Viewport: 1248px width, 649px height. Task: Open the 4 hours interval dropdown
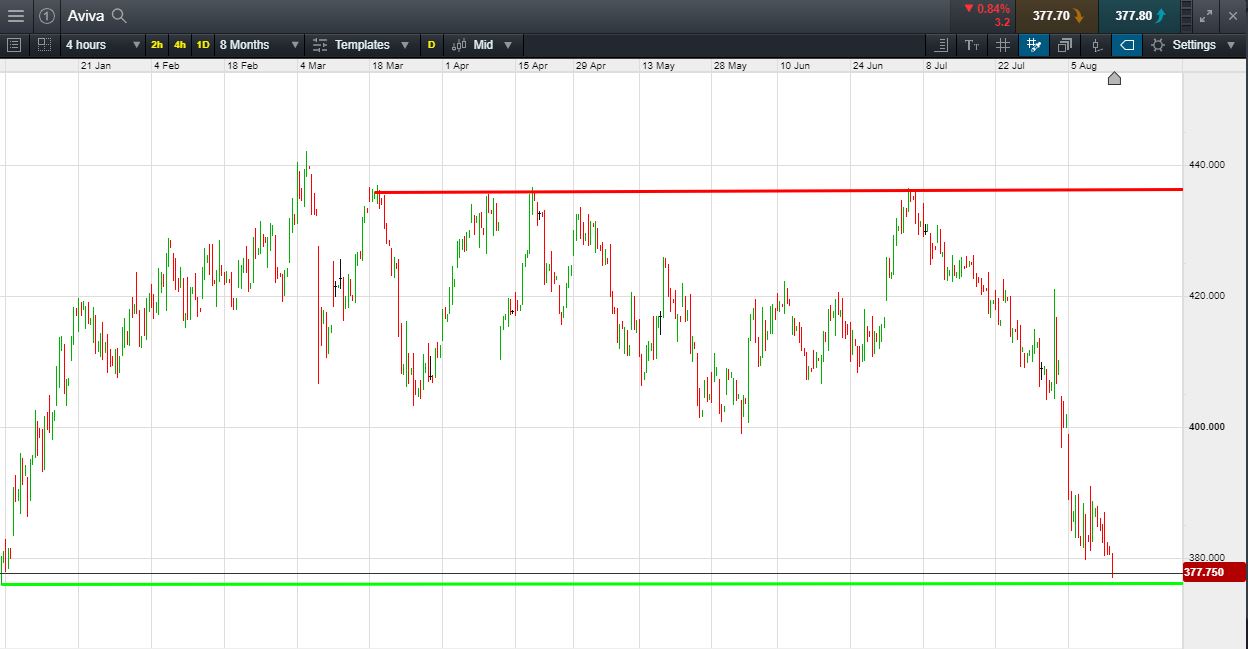coord(103,45)
